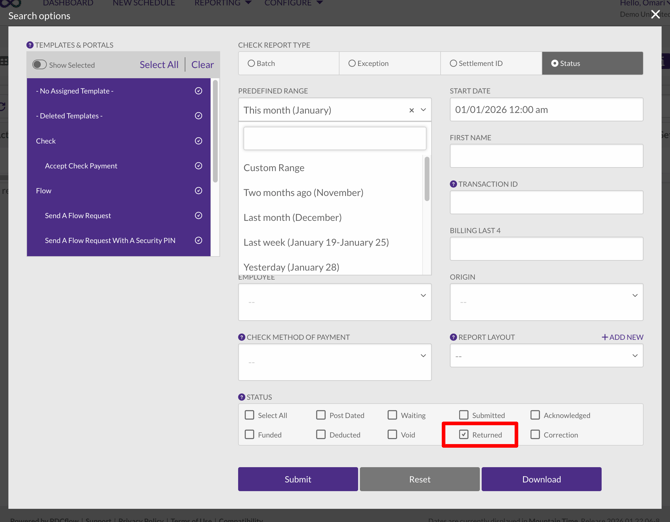Check the Acknowledged status checkbox
Image resolution: width=670 pixels, height=522 pixels.
point(535,415)
